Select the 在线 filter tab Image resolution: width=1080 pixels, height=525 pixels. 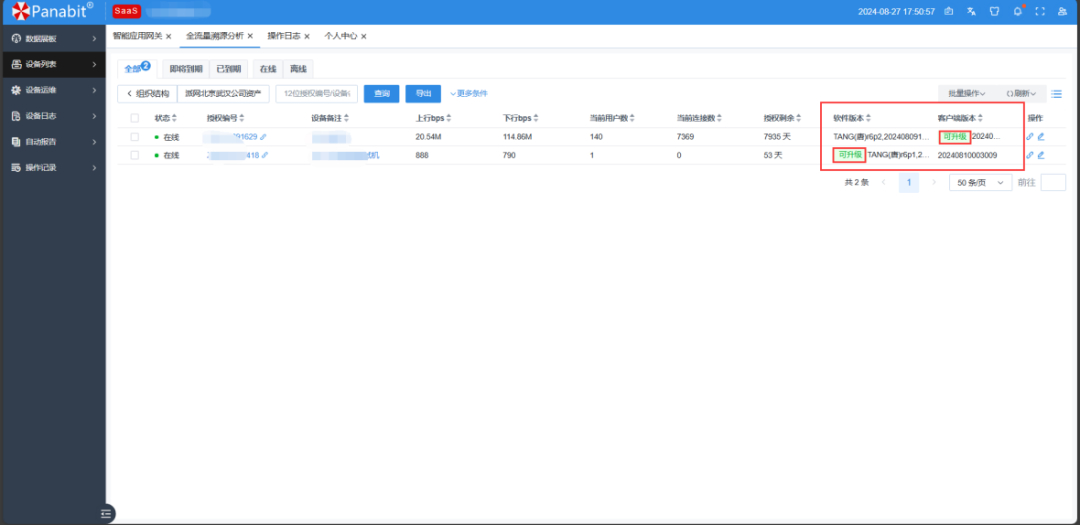point(268,69)
